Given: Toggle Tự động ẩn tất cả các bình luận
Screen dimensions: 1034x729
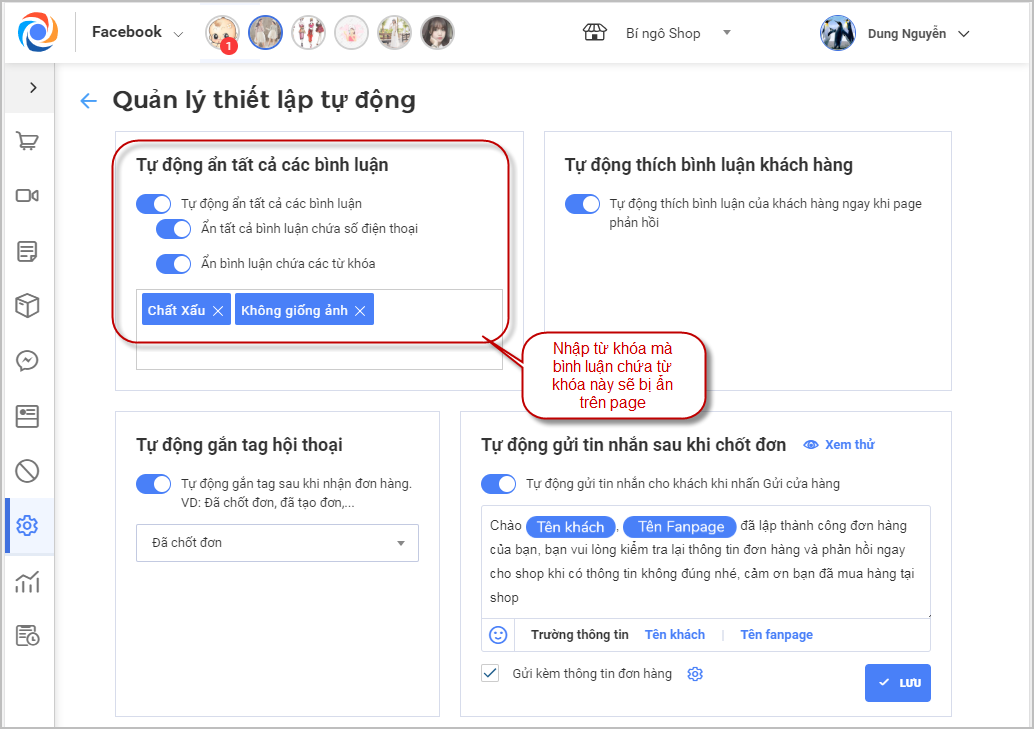Looking at the screenshot, I should (154, 204).
